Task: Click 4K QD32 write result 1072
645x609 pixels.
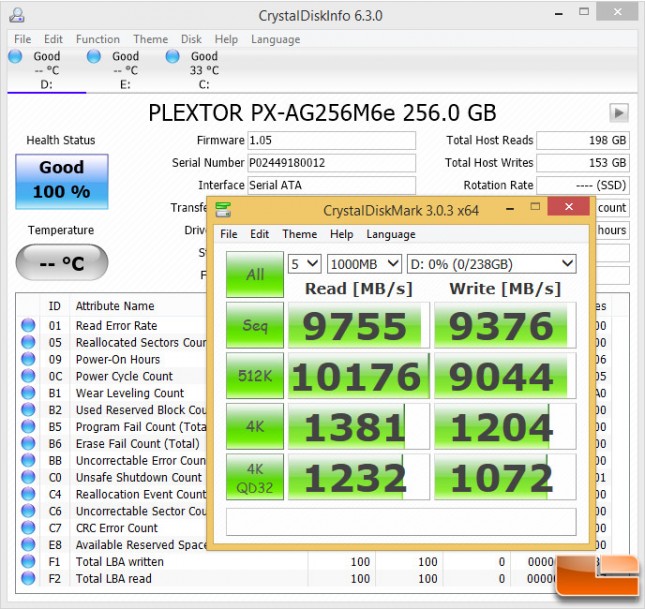Action: click(x=505, y=477)
